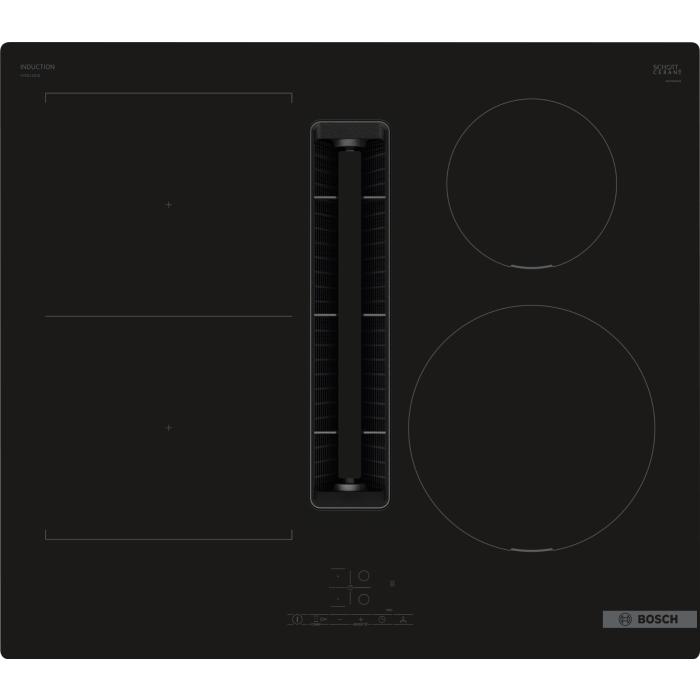Image resolution: width=700 pixels, height=700 pixels.
Task: Click the top cap of the central extractor vent
Action: pyautogui.click(x=349, y=144)
